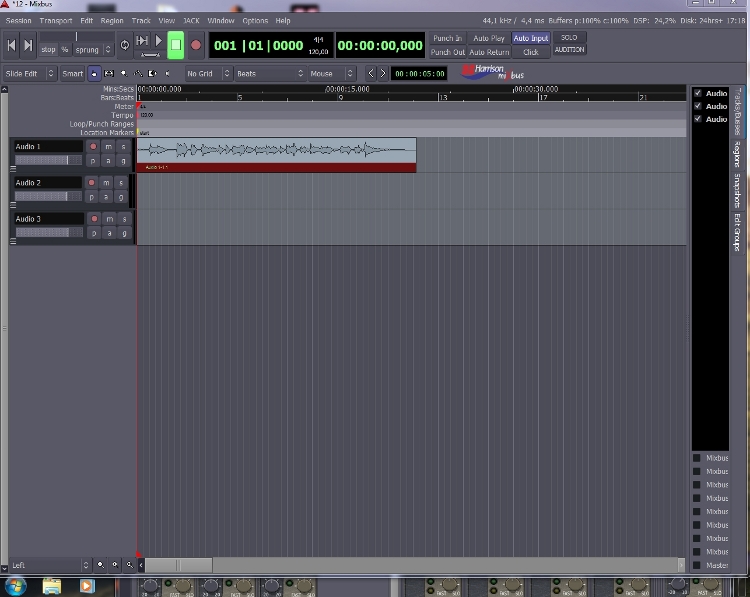The width and height of the screenshot is (750, 597).
Task: Expand the No Grid snap dropdown
Action: tap(208, 73)
